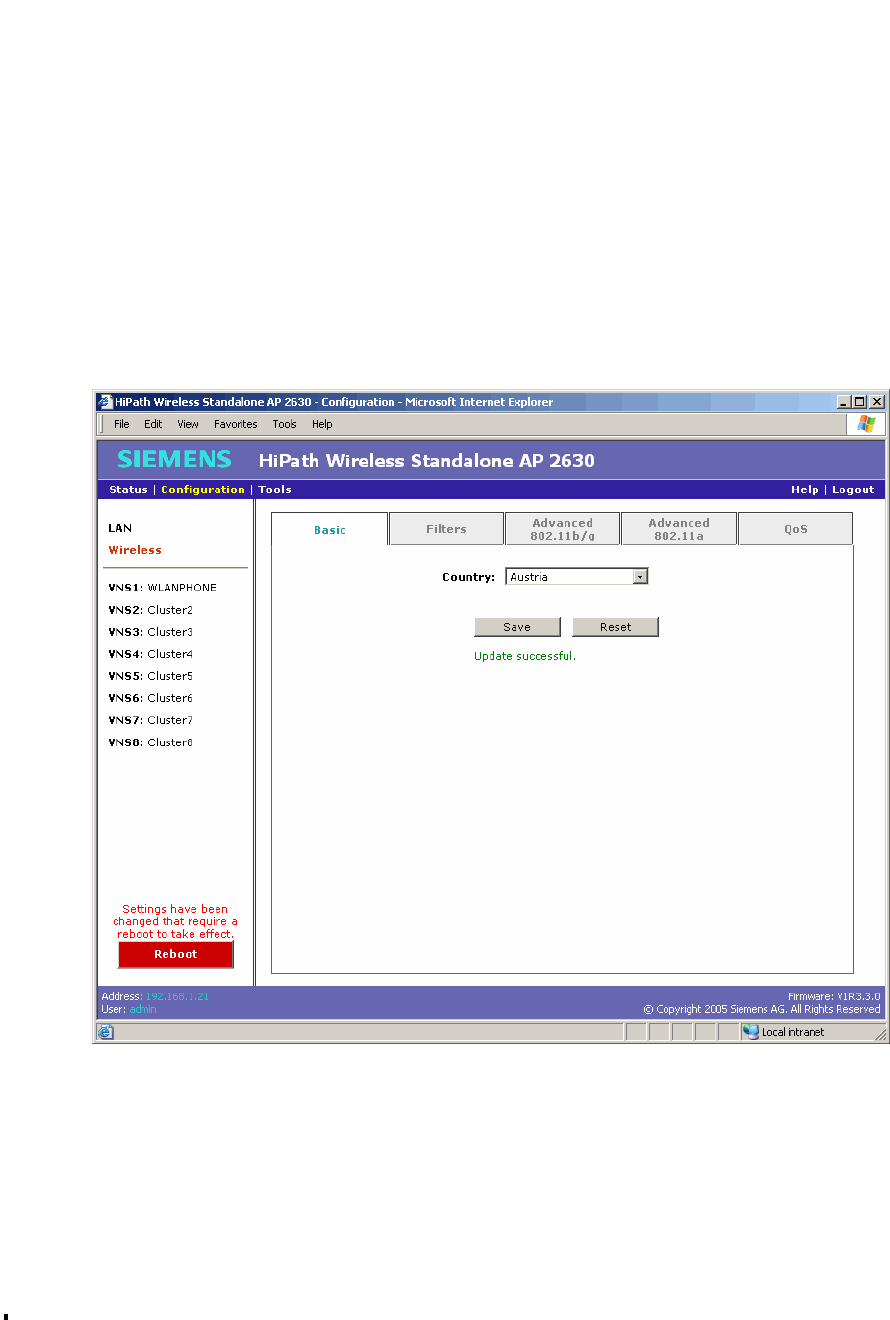Open the Tools link in blue navigation bar

(275, 490)
